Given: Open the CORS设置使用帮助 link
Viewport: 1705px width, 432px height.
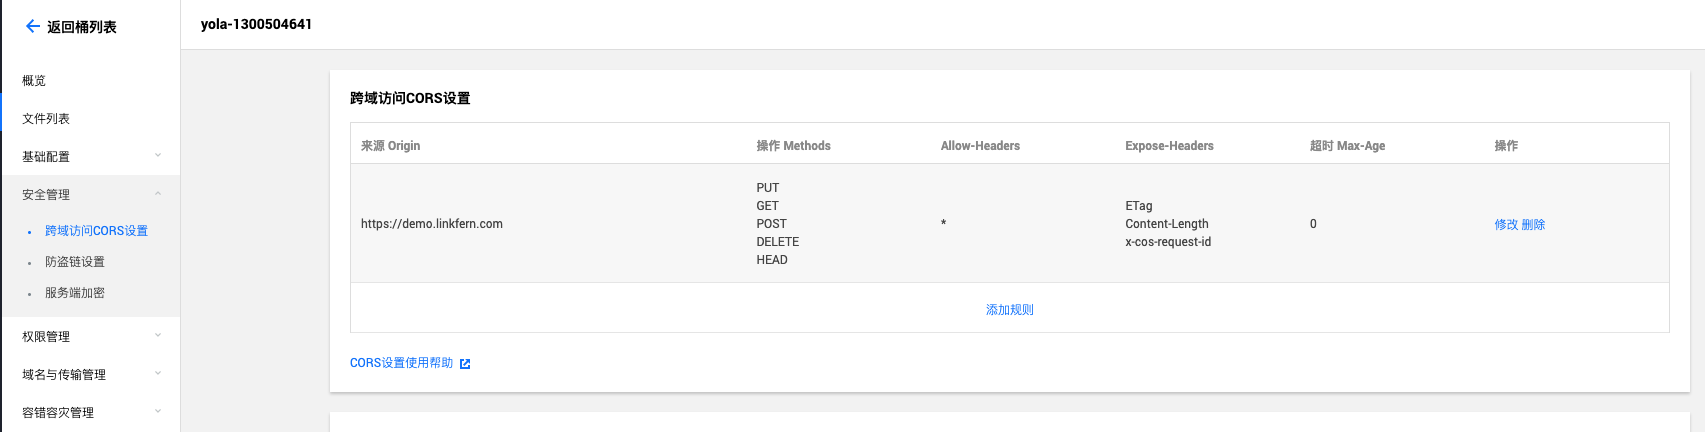Looking at the screenshot, I should 401,363.
